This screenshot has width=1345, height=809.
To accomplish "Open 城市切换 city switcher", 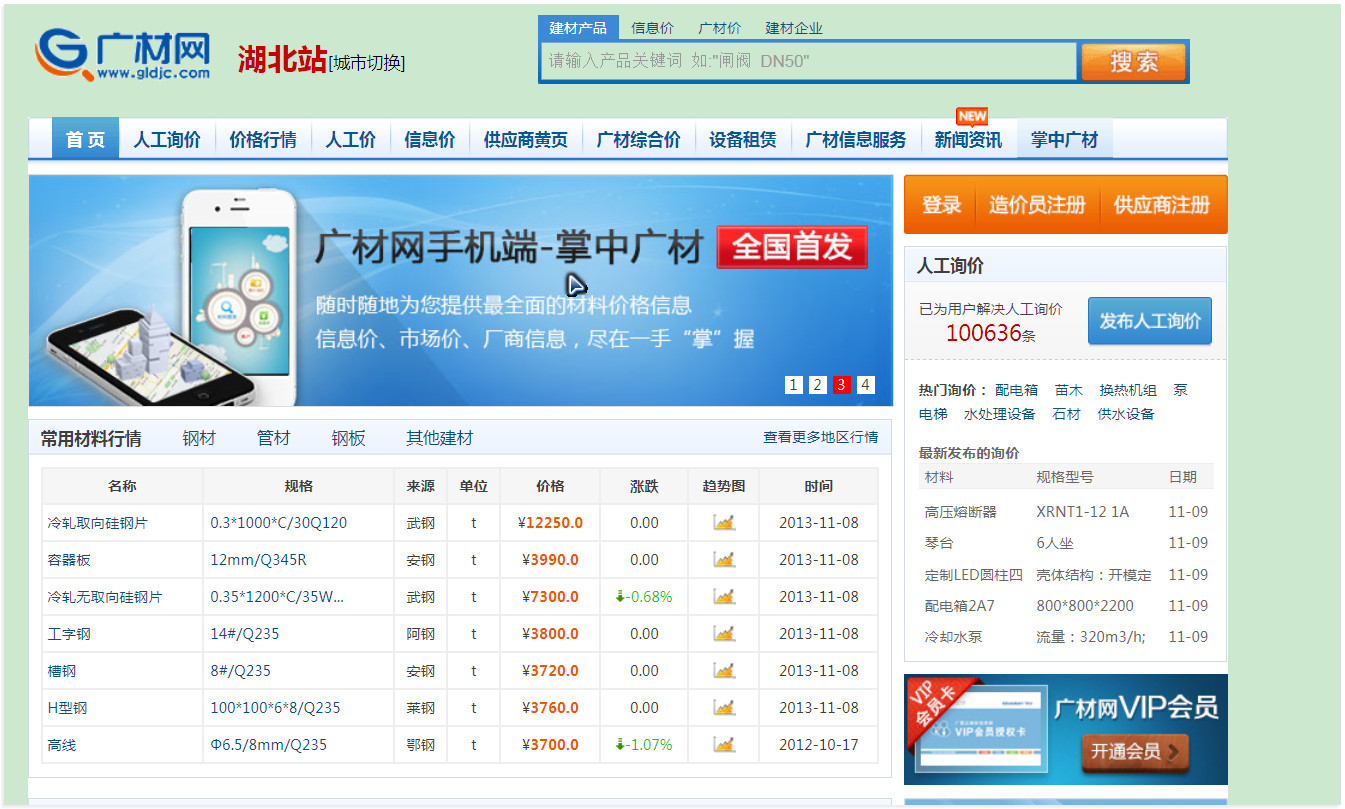I will pos(367,63).
